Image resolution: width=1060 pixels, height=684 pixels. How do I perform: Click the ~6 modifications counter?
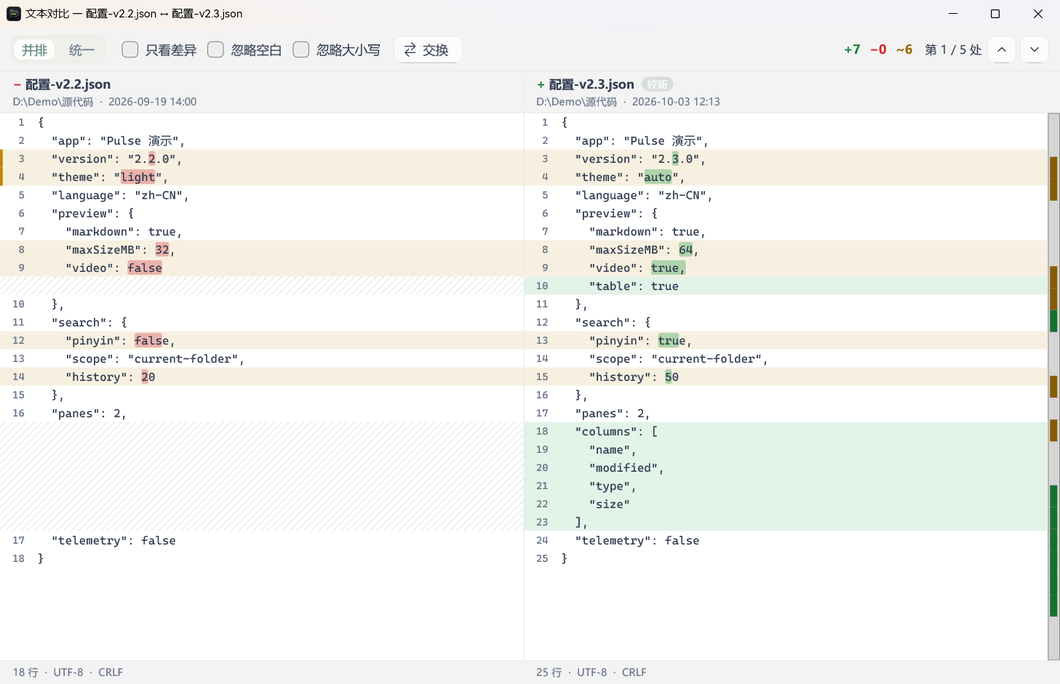[x=905, y=50]
